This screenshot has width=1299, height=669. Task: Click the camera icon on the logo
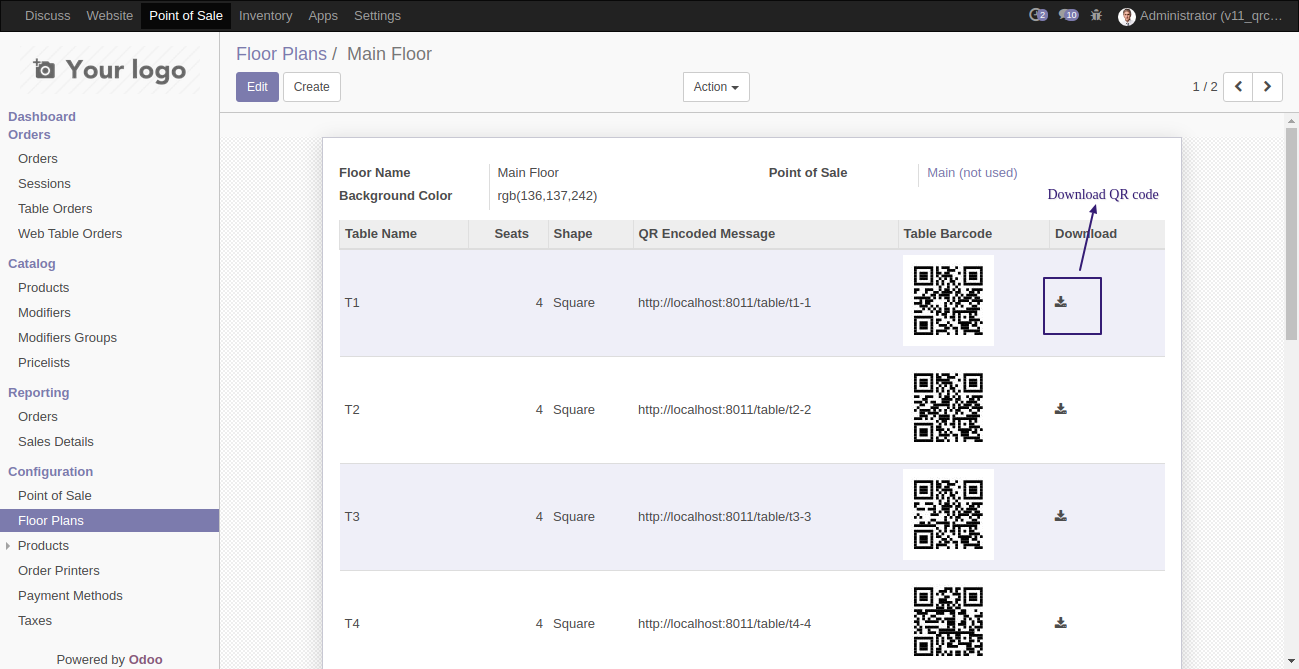tap(44, 69)
